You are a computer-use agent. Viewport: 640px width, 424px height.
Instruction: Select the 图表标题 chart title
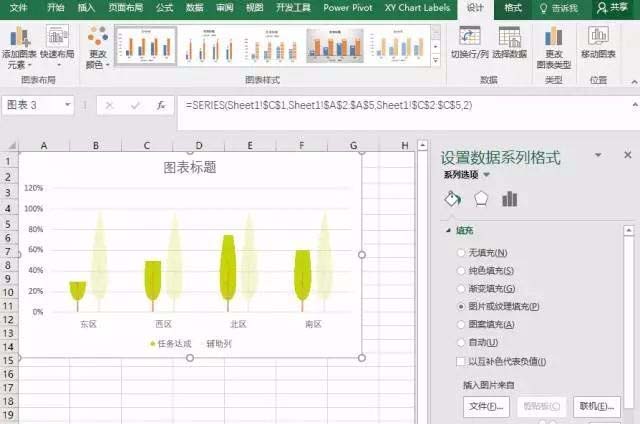click(190, 167)
